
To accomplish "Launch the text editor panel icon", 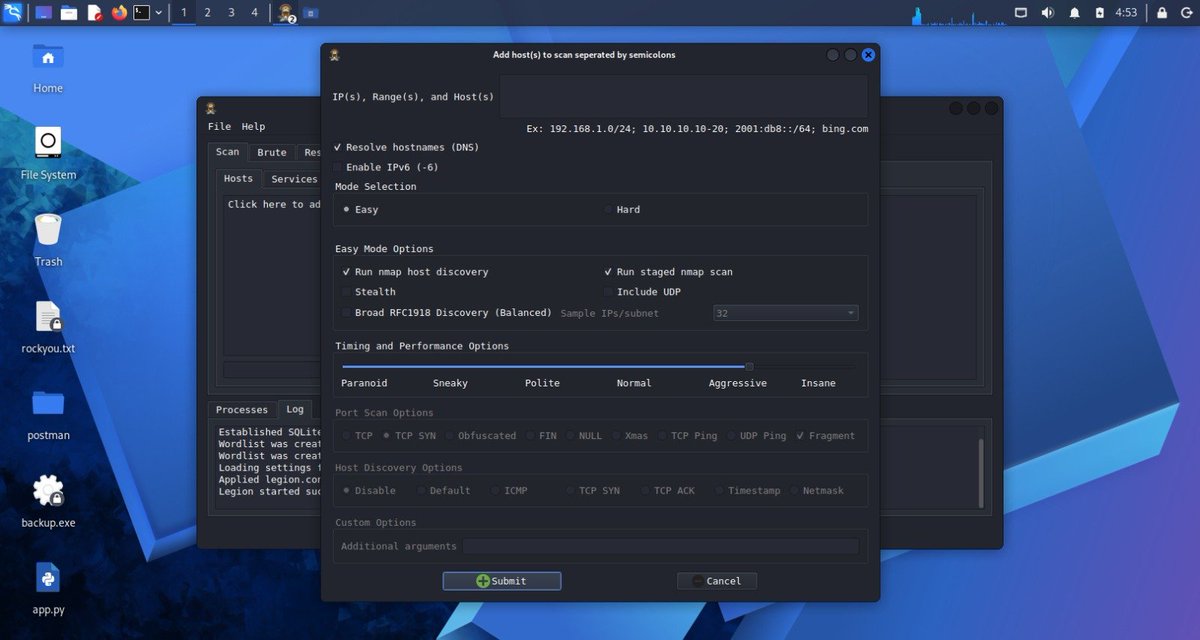I will click(95, 13).
